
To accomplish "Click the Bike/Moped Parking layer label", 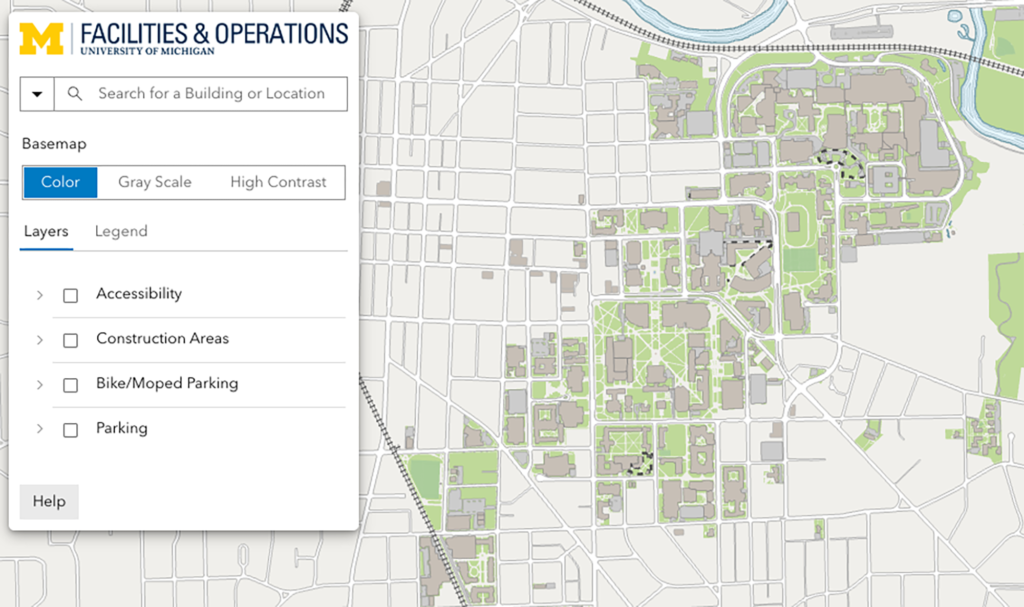I will coord(167,384).
